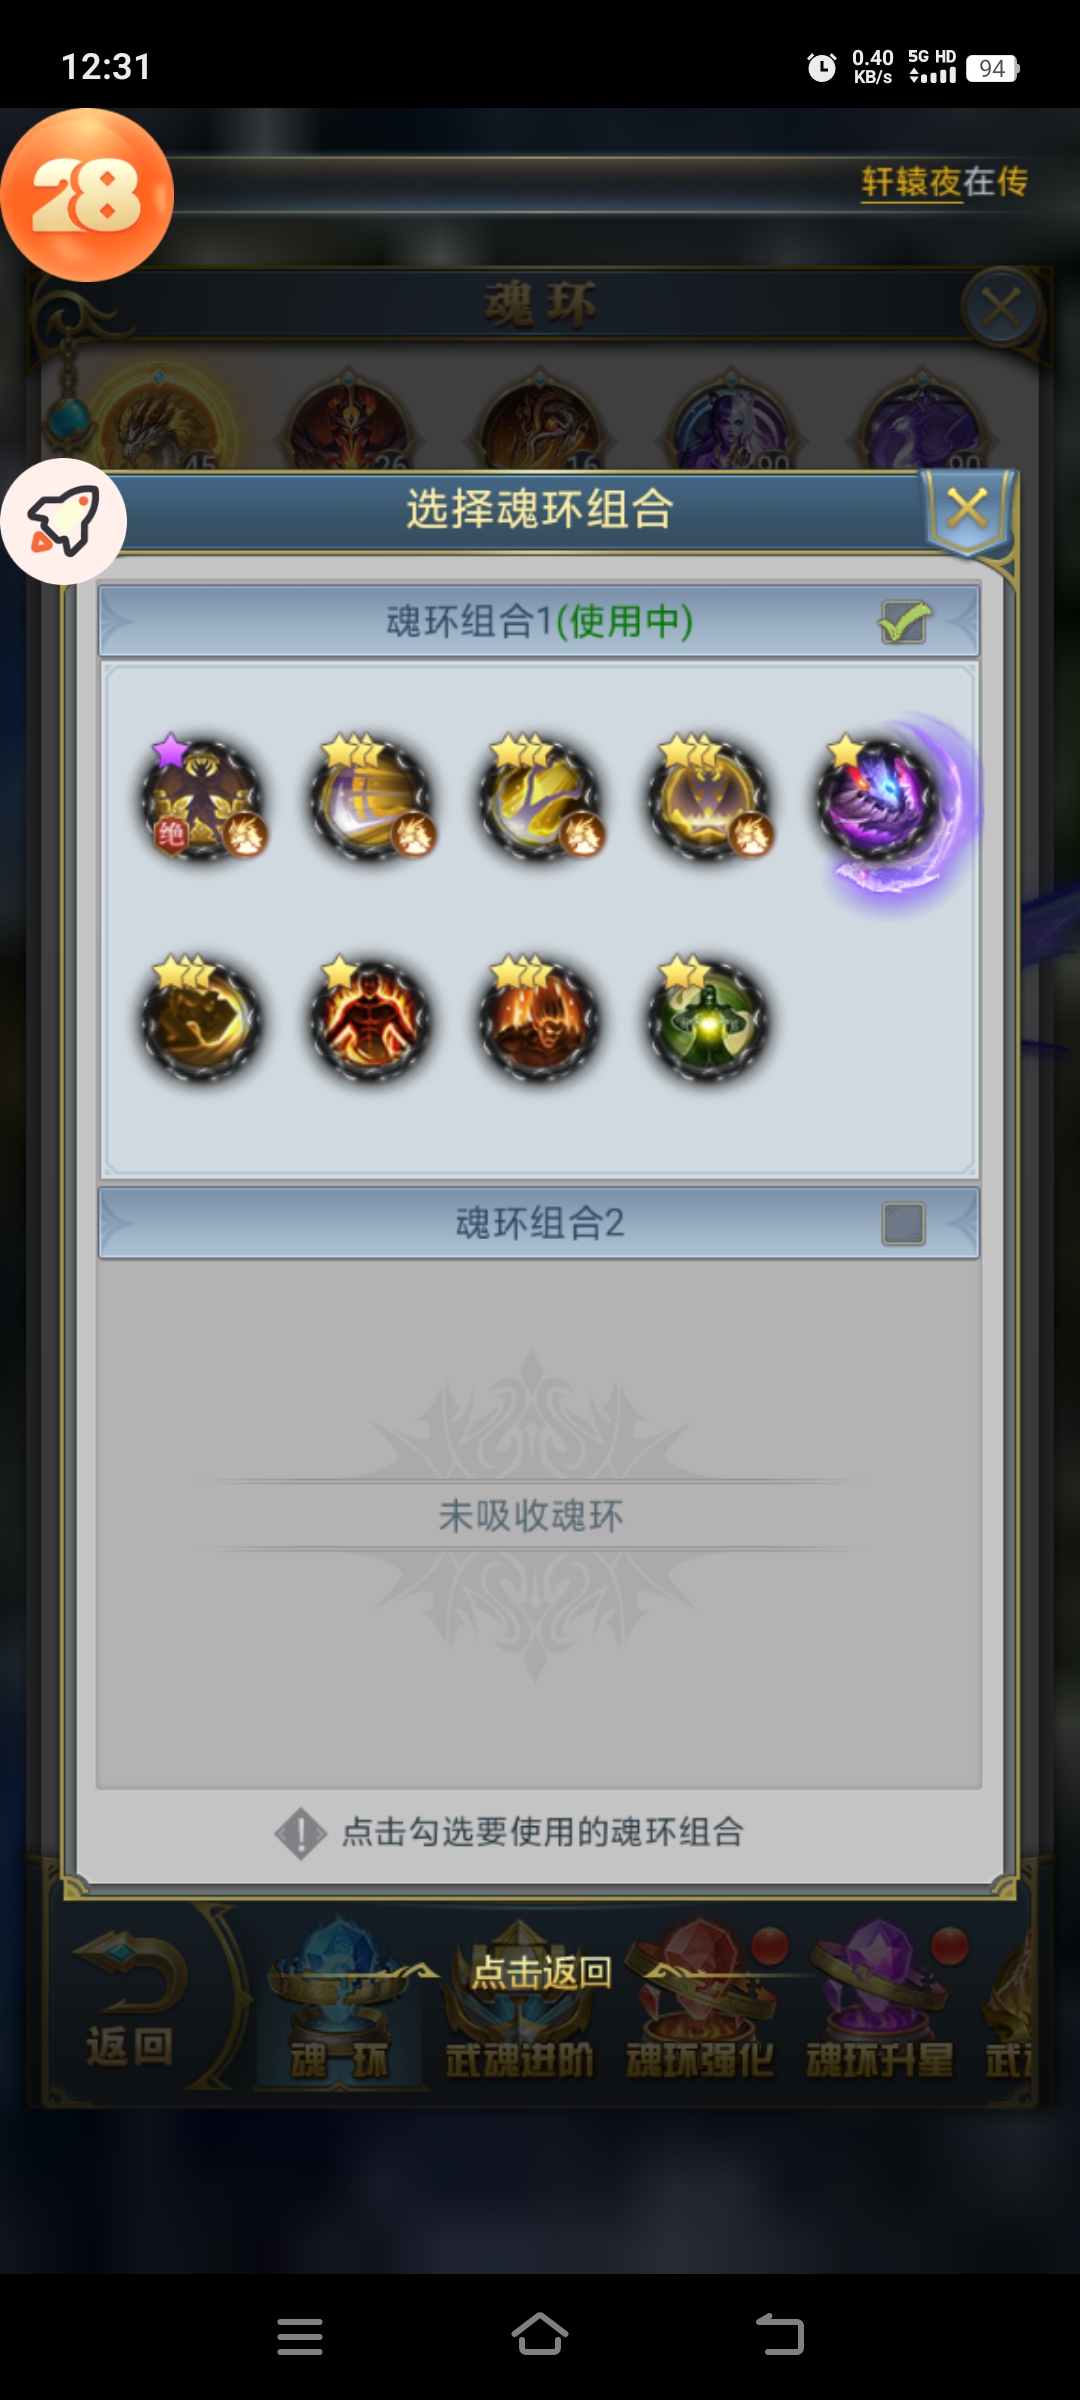Image resolution: width=1080 pixels, height=2400 pixels.
Task: Open the orange 28 floating badge
Action: [87, 195]
